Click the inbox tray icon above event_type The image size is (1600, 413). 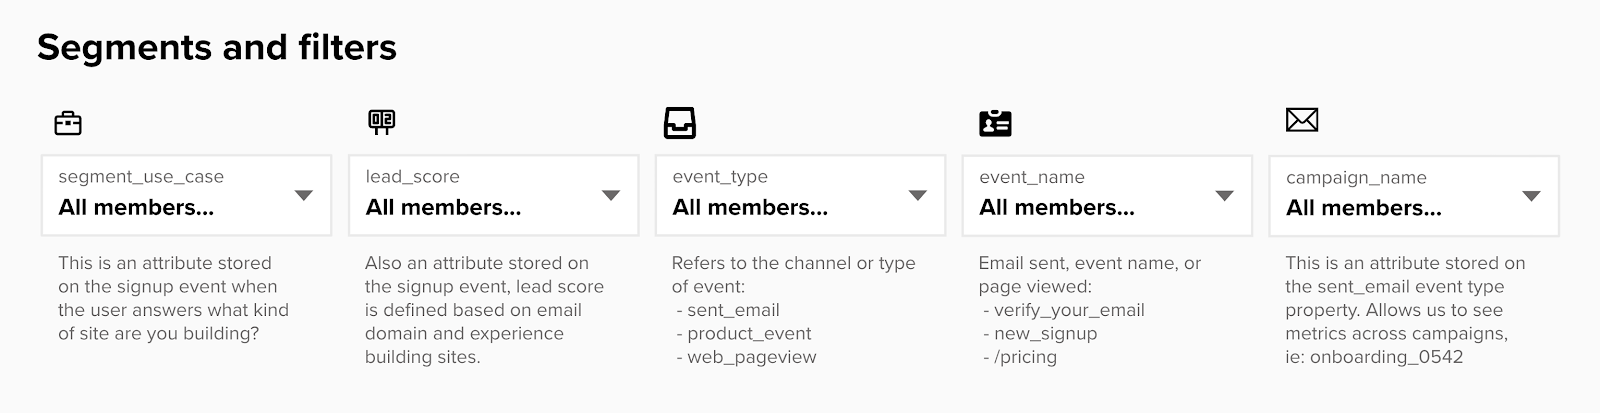click(680, 123)
